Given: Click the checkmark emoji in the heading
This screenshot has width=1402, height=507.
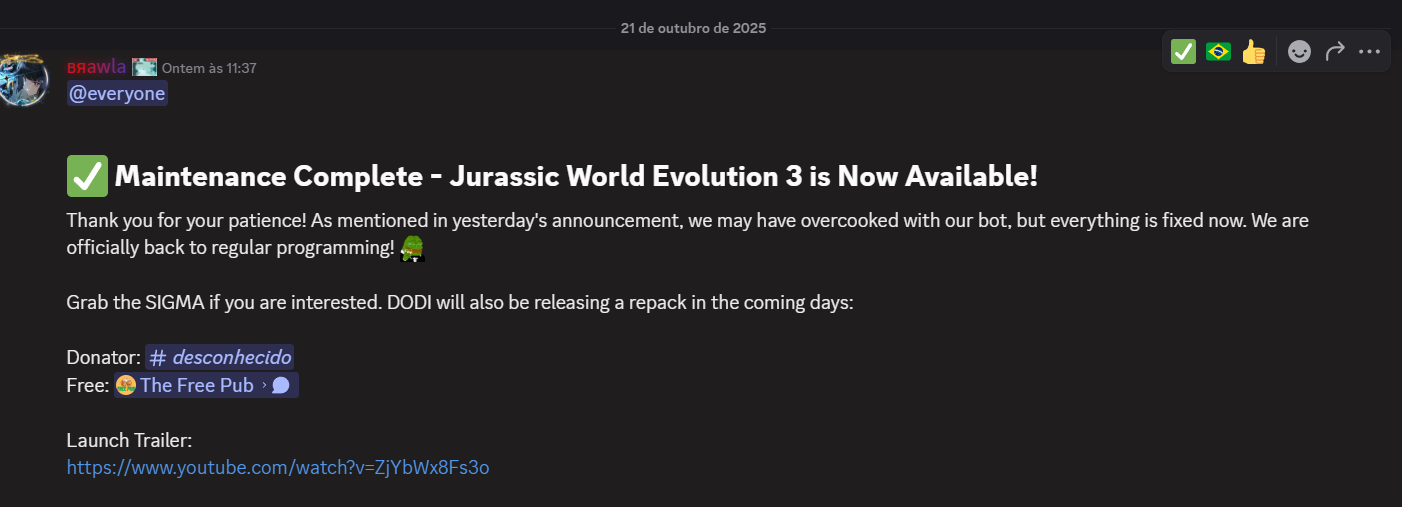Looking at the screenshot, I should tap(87, 177).
